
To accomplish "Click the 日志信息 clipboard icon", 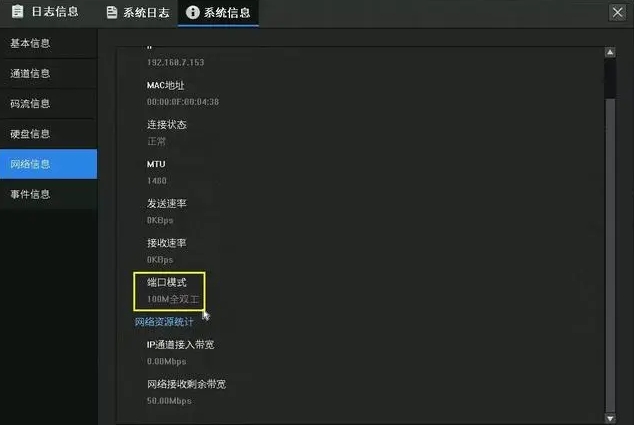I will click(x=17, y=12).
